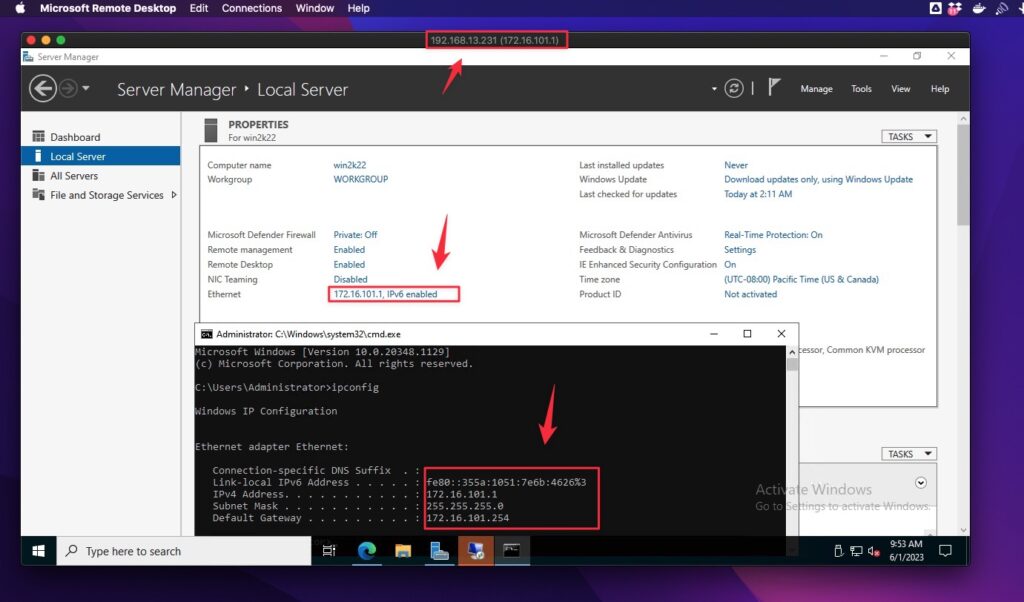The height and width of the screenshot is (602, 1024).
Task: Open the Window menu
Action: pyautogui.click(x=314, y=8)
